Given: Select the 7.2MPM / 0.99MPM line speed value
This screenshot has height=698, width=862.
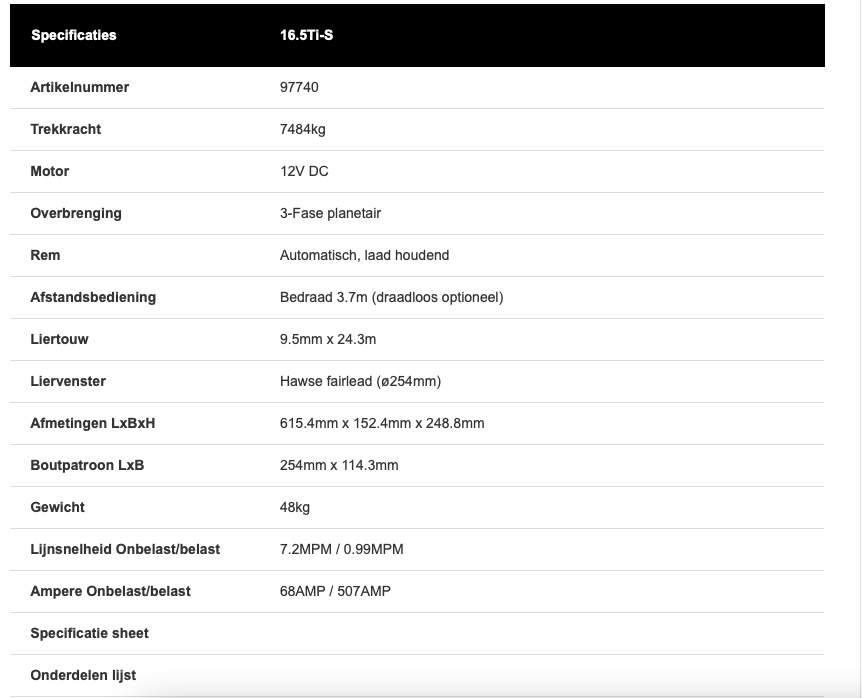Looking at the screenshot, I should [341, 549].
